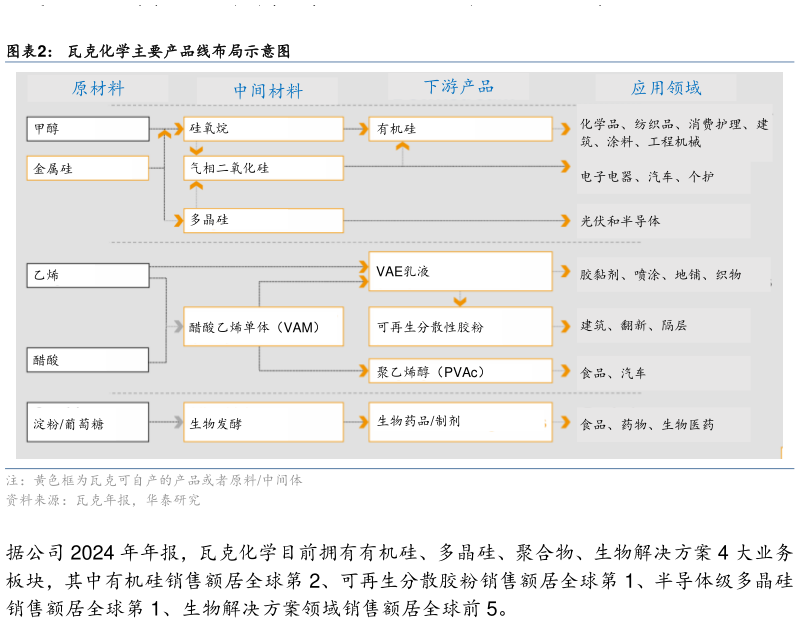800x623 pixels.
Task: Select the 金属硅 box
Action: click(x=88, y=168)
